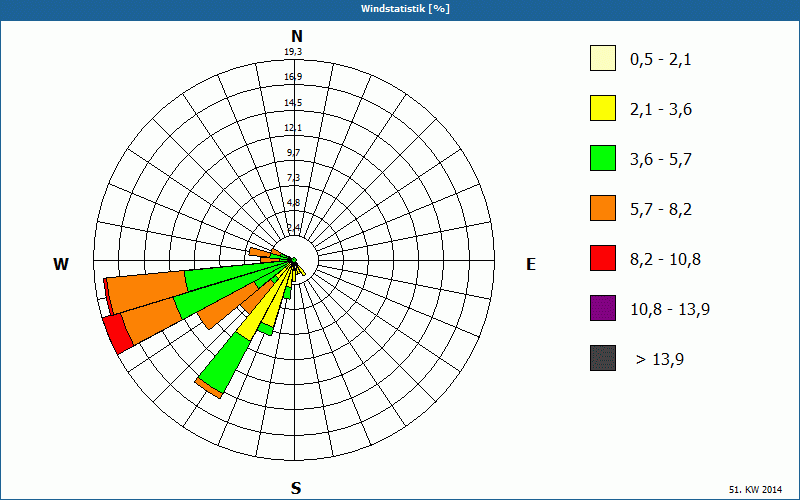Click the legend label '5,7 - 8,2'
This screenshot has height=500, width=800.
661,210
